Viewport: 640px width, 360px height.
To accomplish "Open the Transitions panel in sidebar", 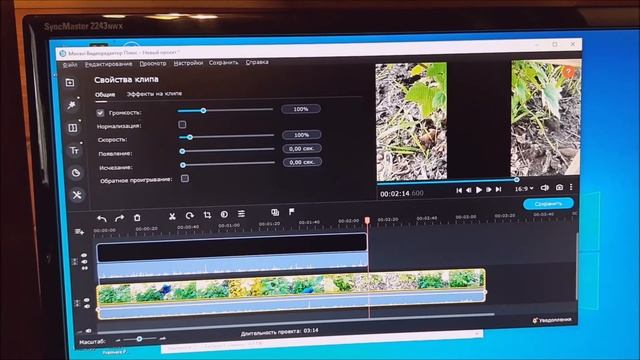I will [73, 128].
